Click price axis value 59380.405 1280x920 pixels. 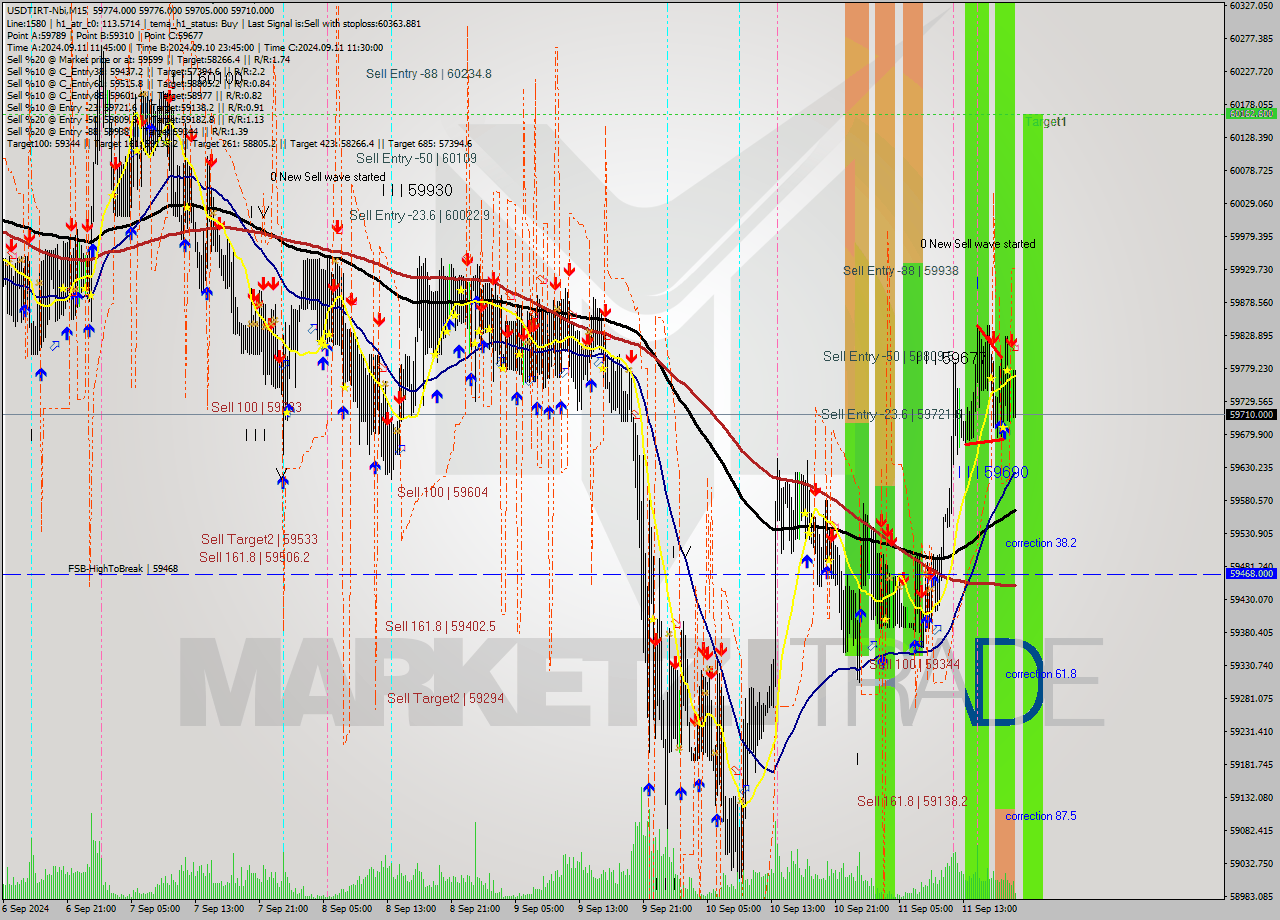tap(1251, 632)
